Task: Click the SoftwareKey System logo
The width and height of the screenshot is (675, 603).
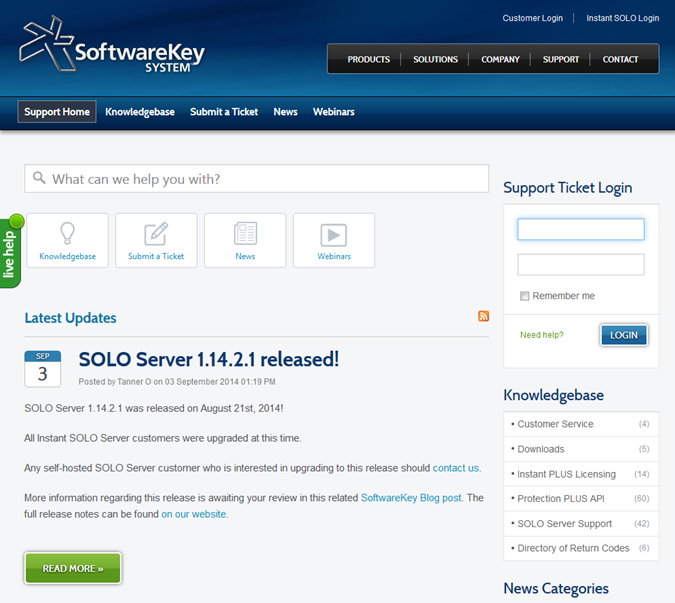Action: point(112,44)
